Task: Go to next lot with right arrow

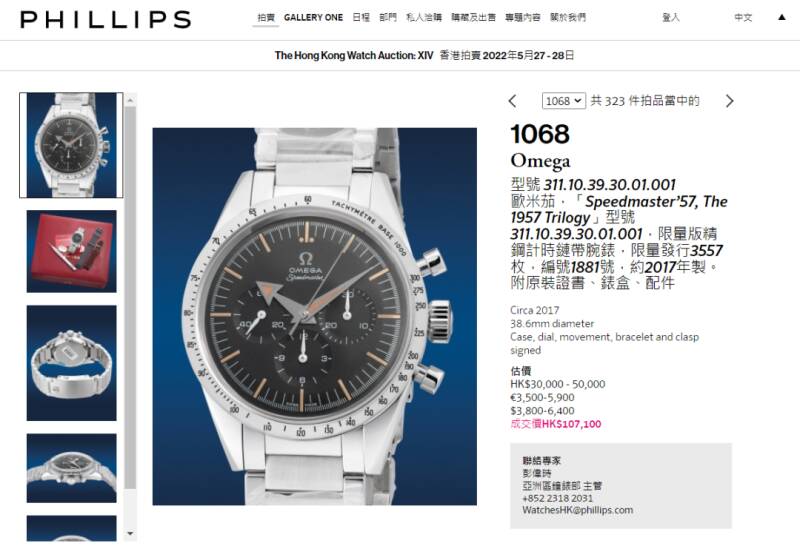Action: (729, 101)
